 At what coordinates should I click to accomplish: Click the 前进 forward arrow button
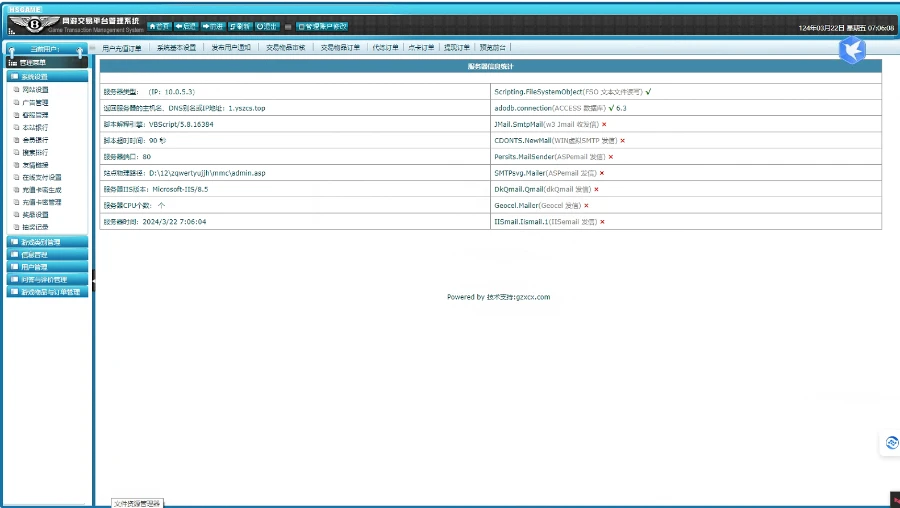(x=213, y=26)
